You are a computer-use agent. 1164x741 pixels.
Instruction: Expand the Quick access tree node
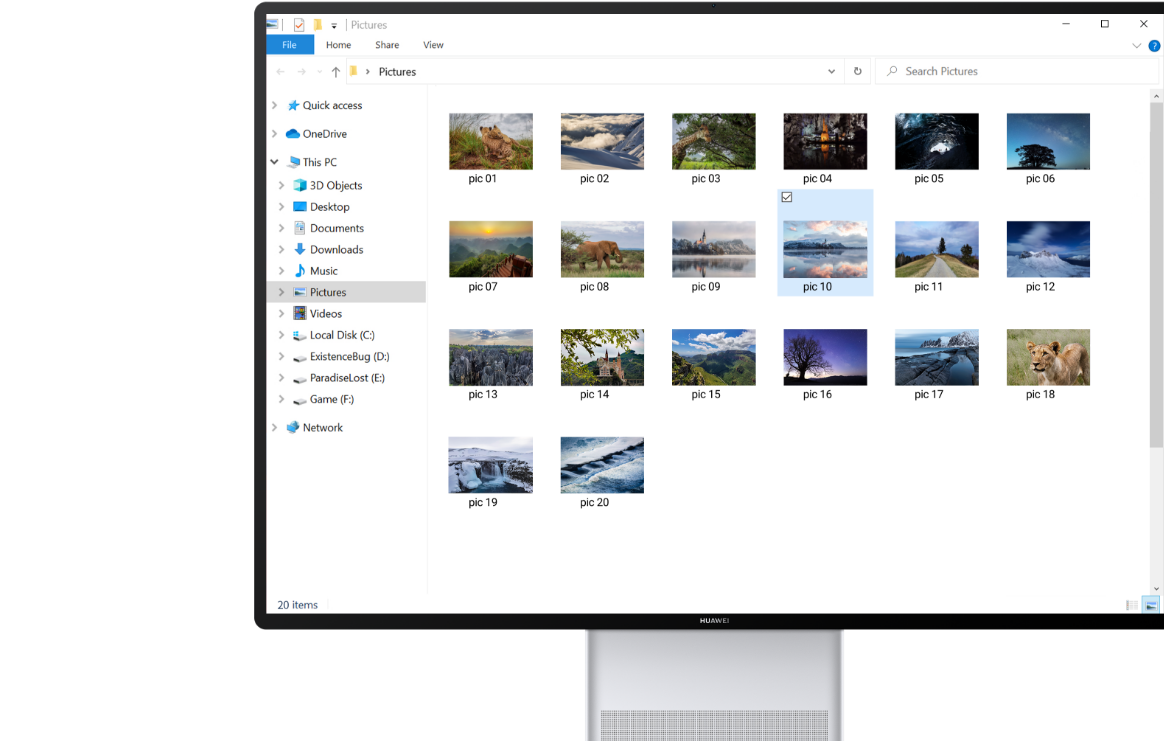tap(275, 106)
